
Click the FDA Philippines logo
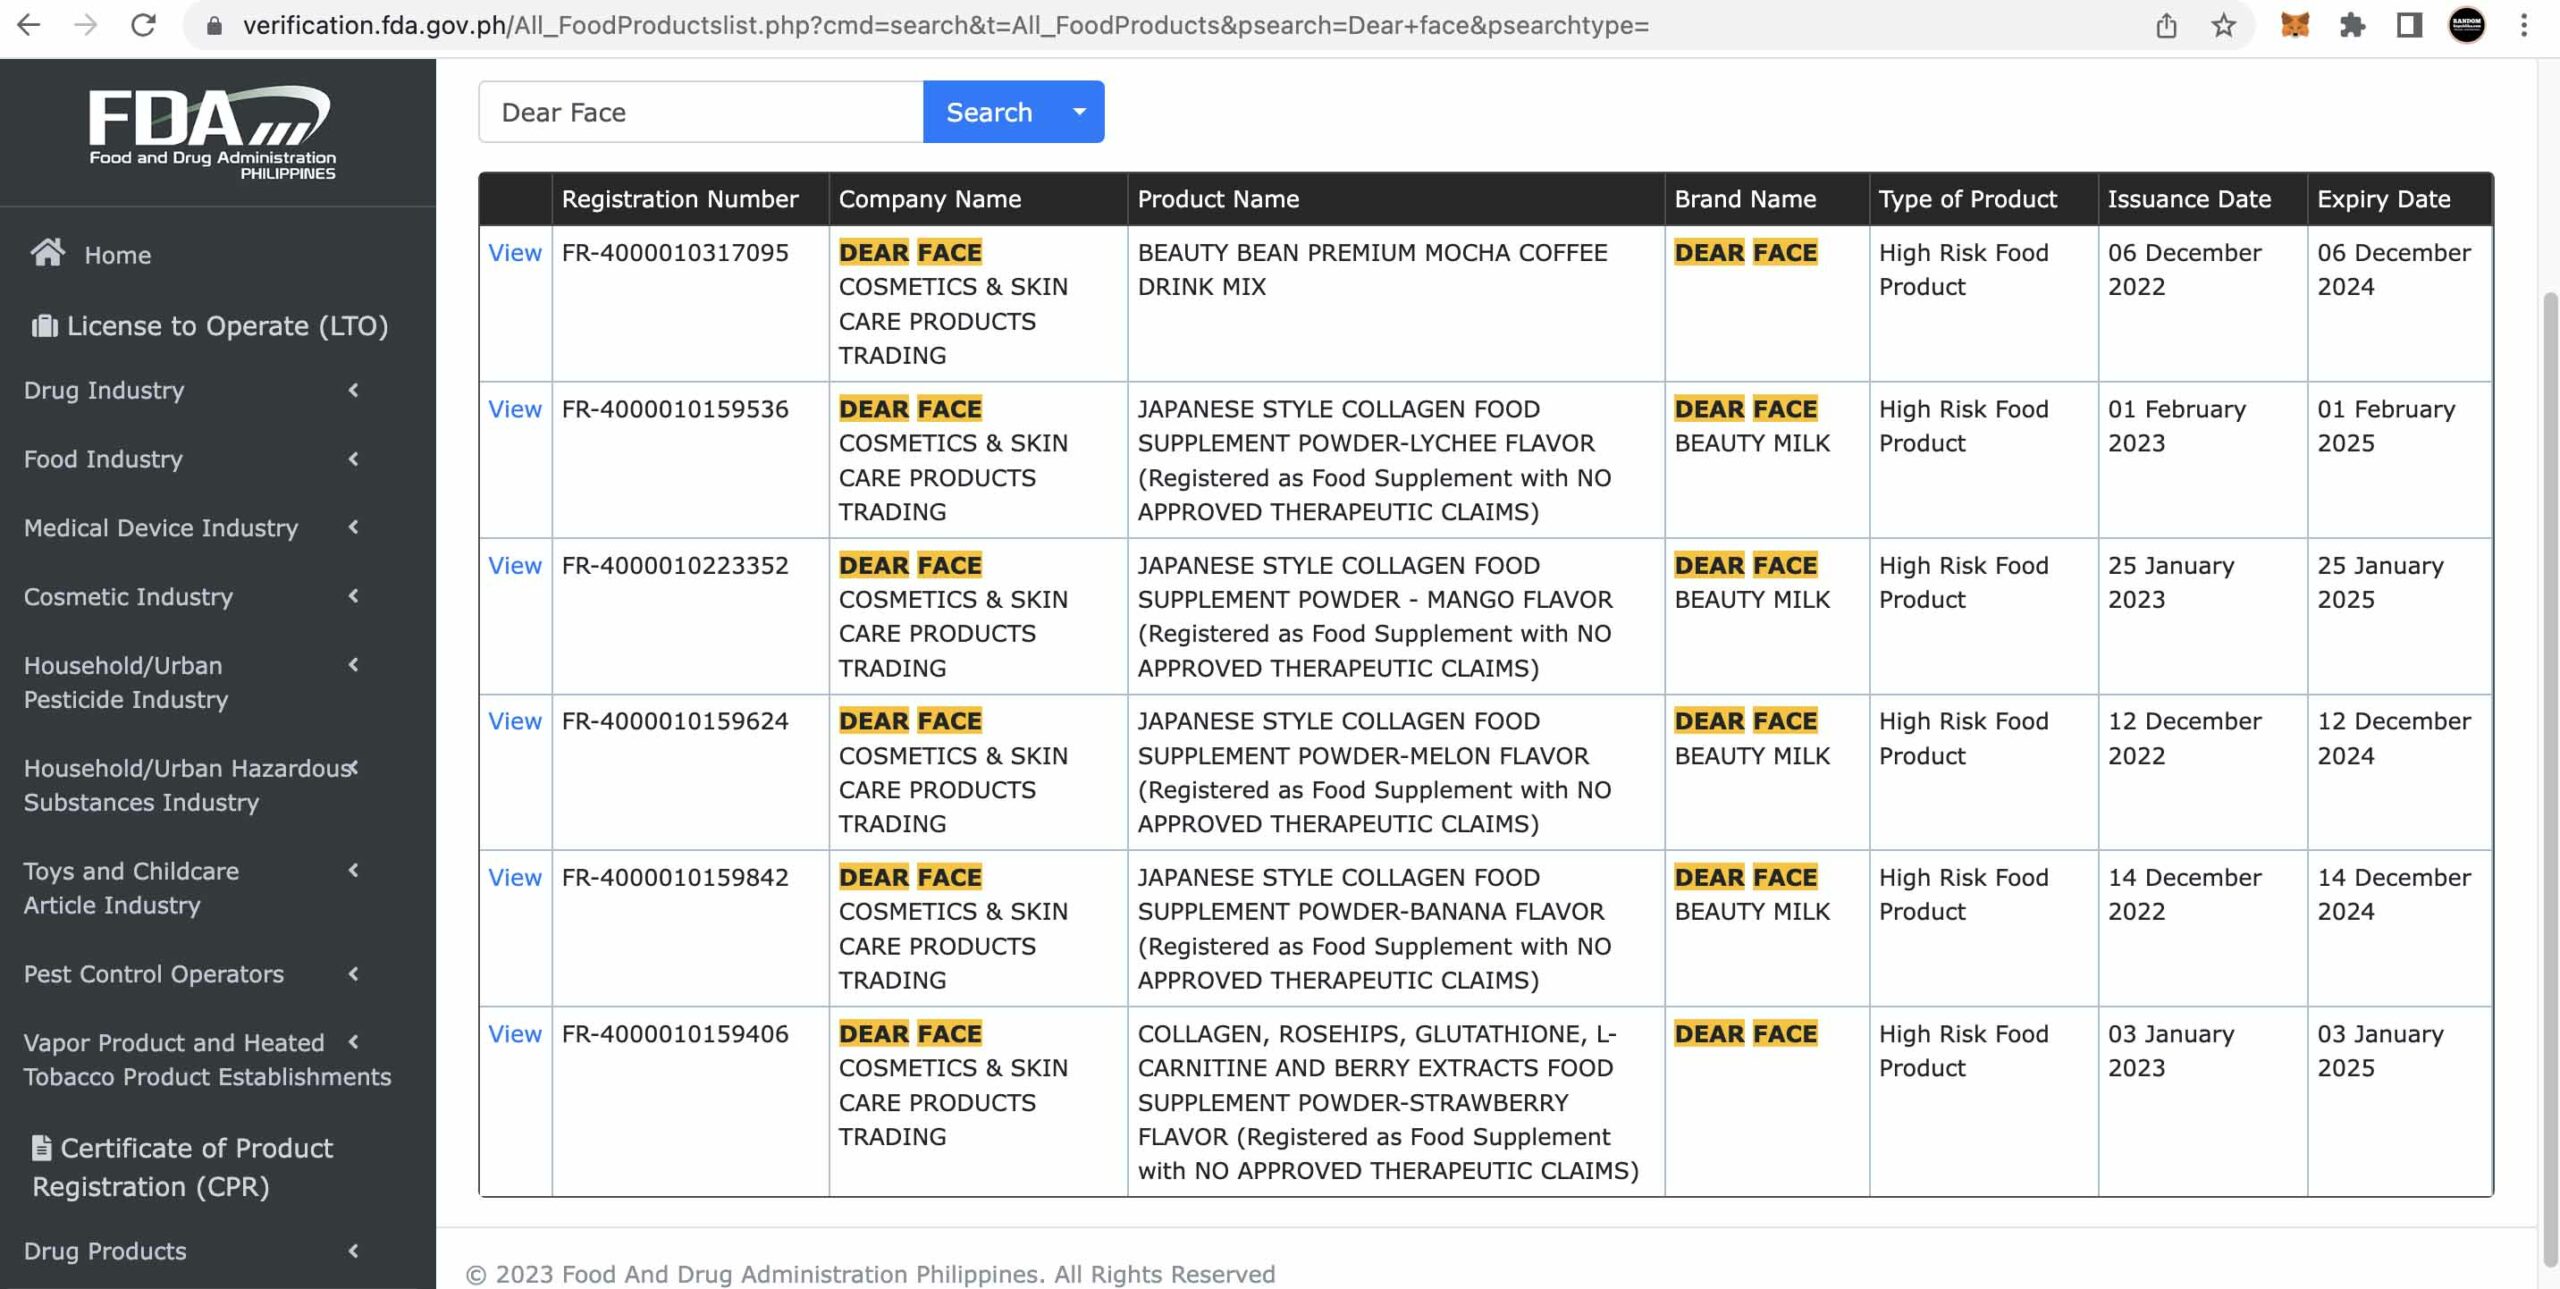tap(211, 132)
